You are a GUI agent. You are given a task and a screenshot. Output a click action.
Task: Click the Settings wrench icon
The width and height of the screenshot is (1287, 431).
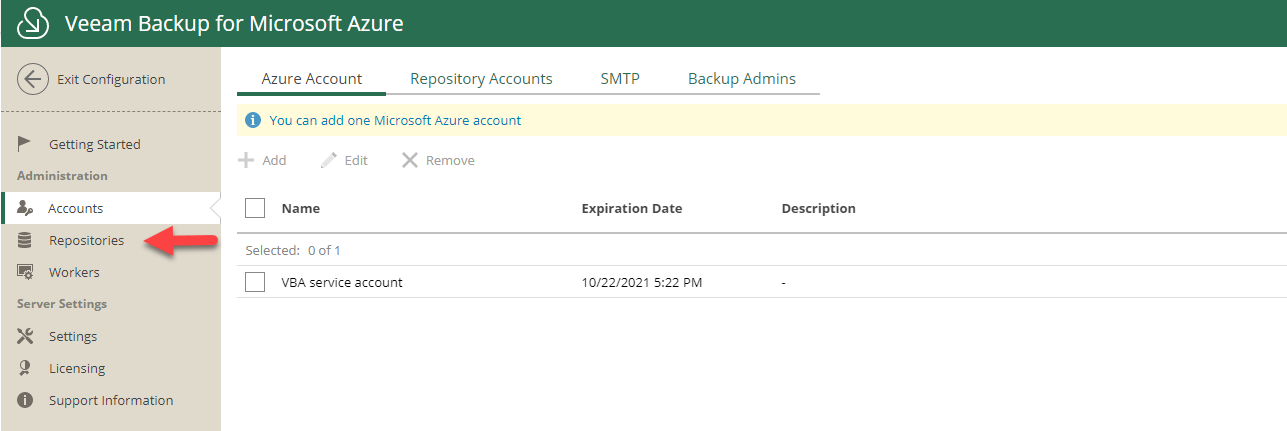coord(26,336)
